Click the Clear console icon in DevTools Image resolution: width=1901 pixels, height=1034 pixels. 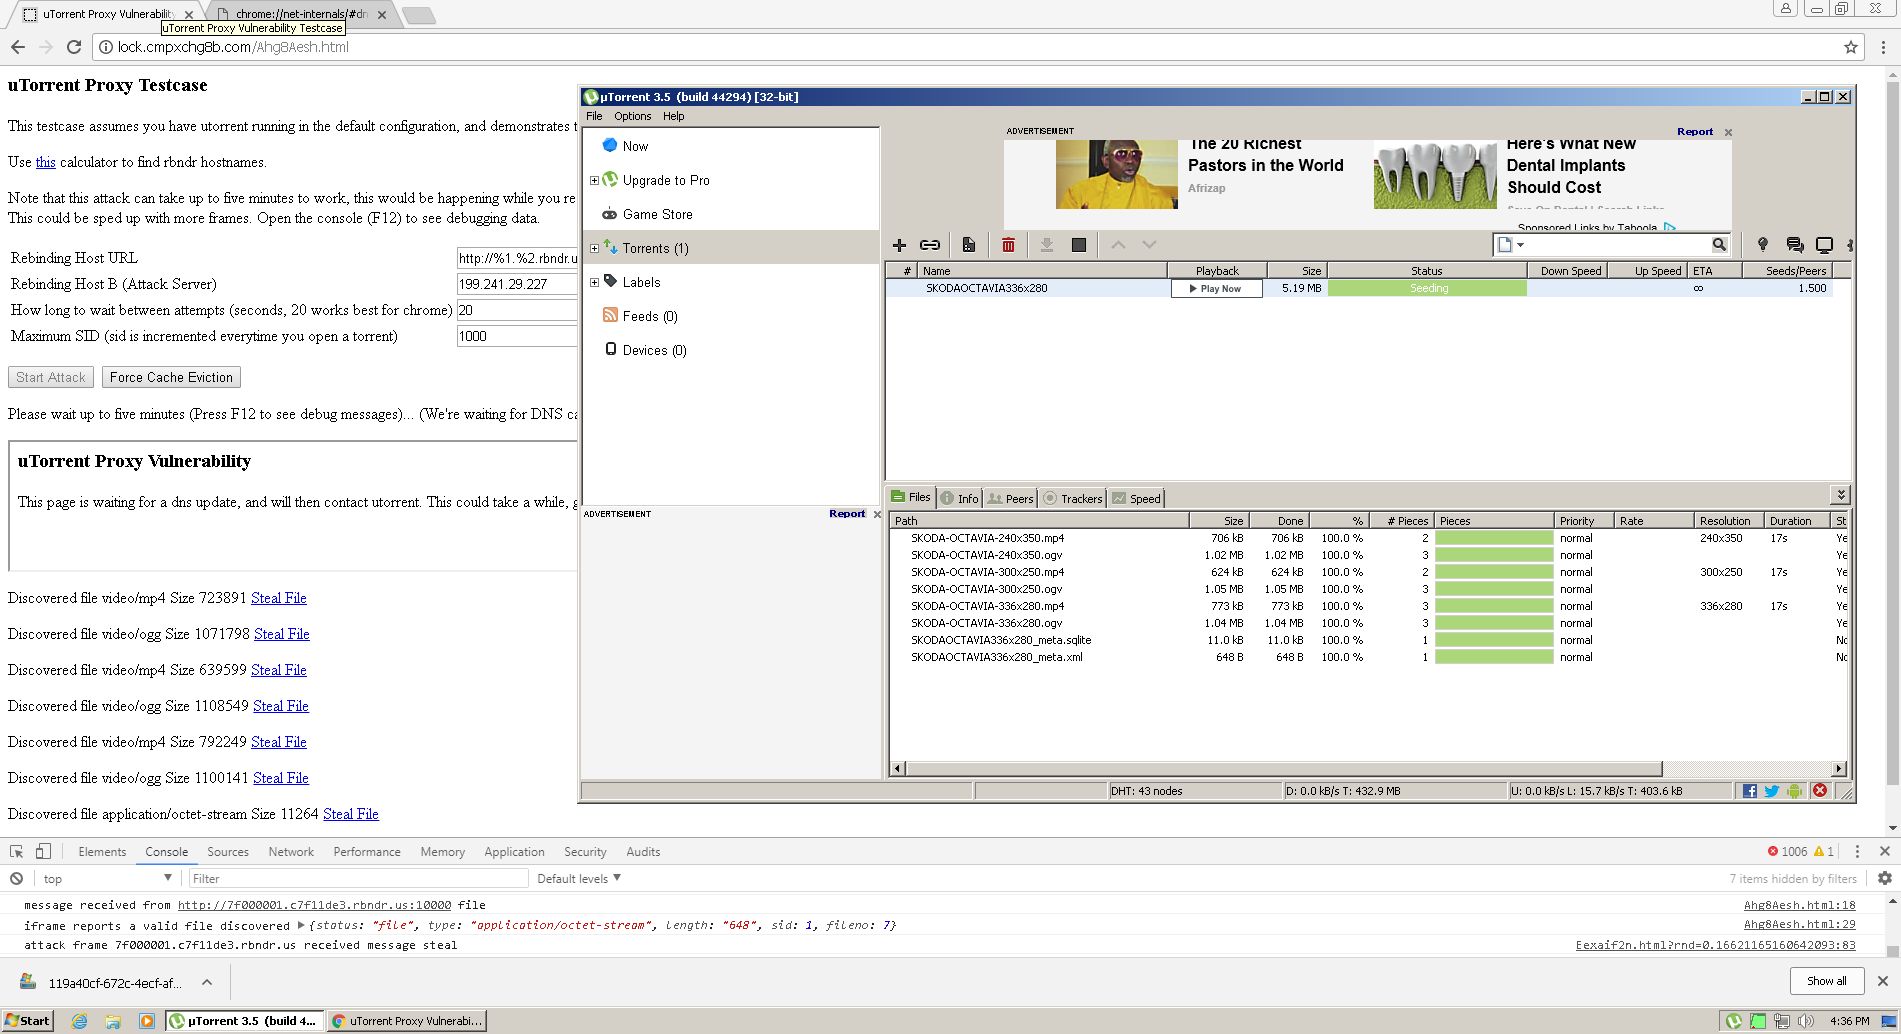(16, 879)
